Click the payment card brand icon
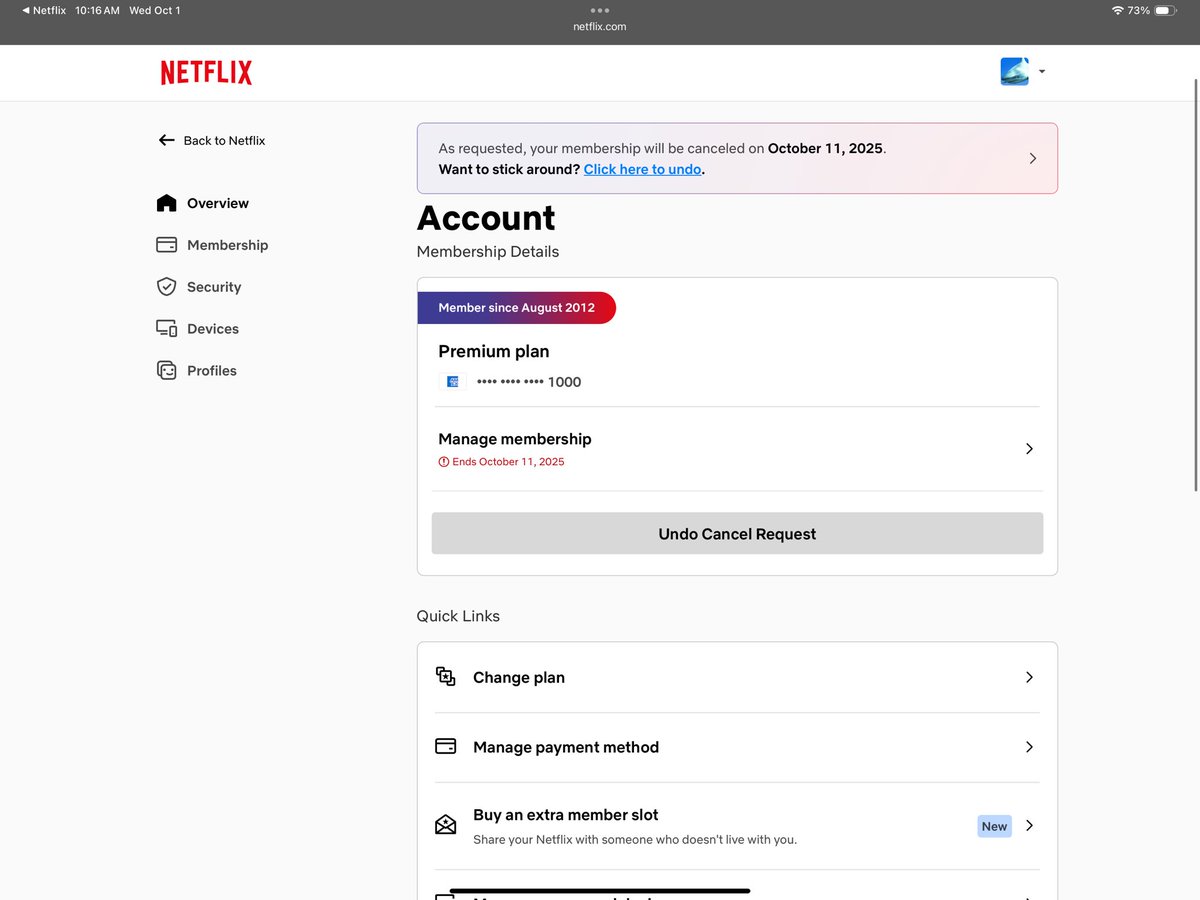 453,381
